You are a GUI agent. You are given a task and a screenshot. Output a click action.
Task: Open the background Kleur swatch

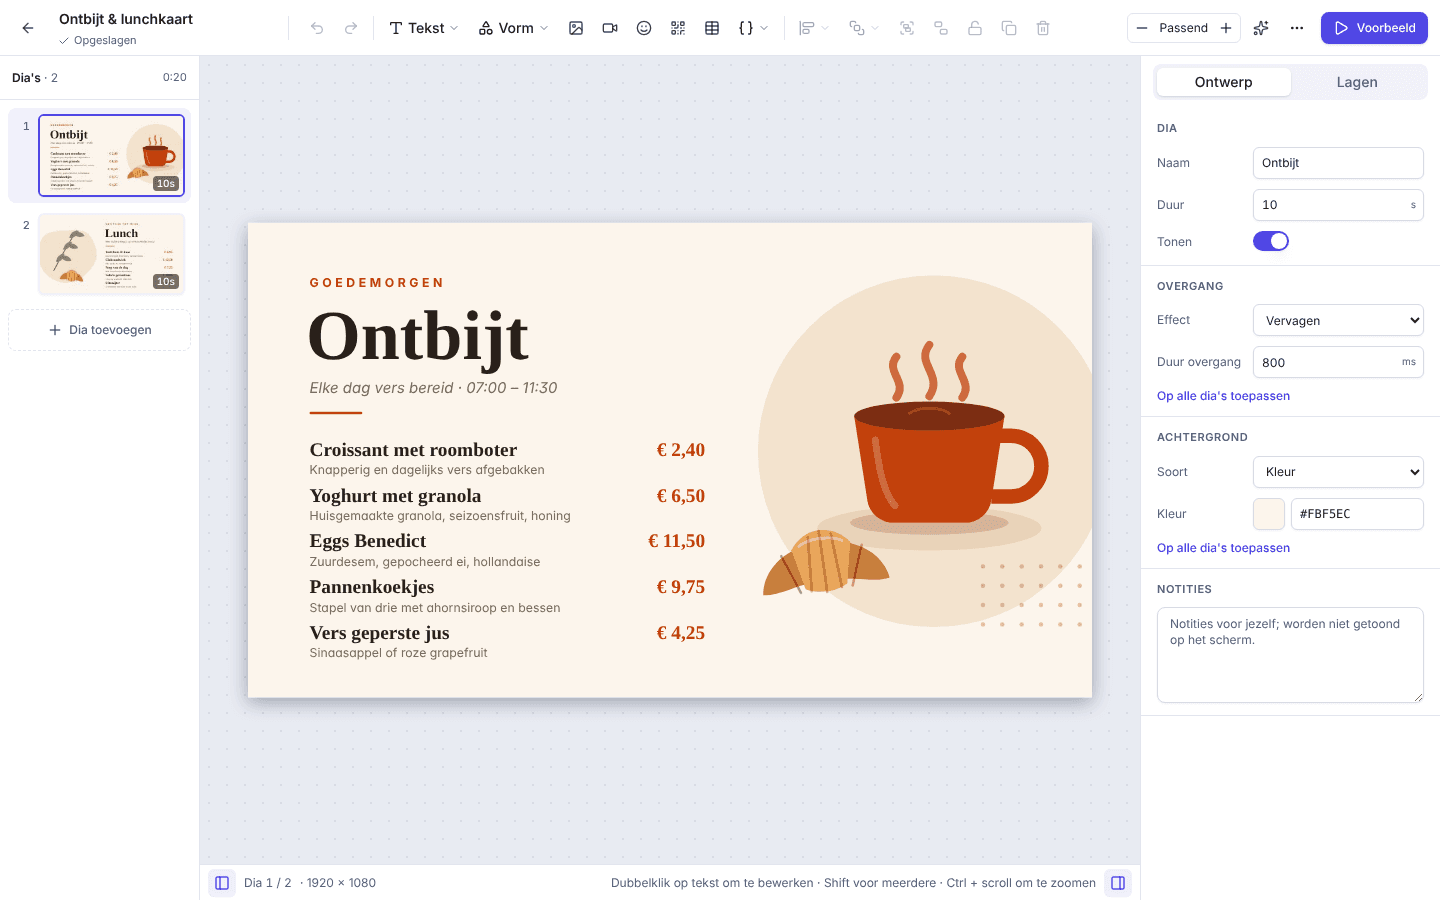click(x=1269, y=514)
